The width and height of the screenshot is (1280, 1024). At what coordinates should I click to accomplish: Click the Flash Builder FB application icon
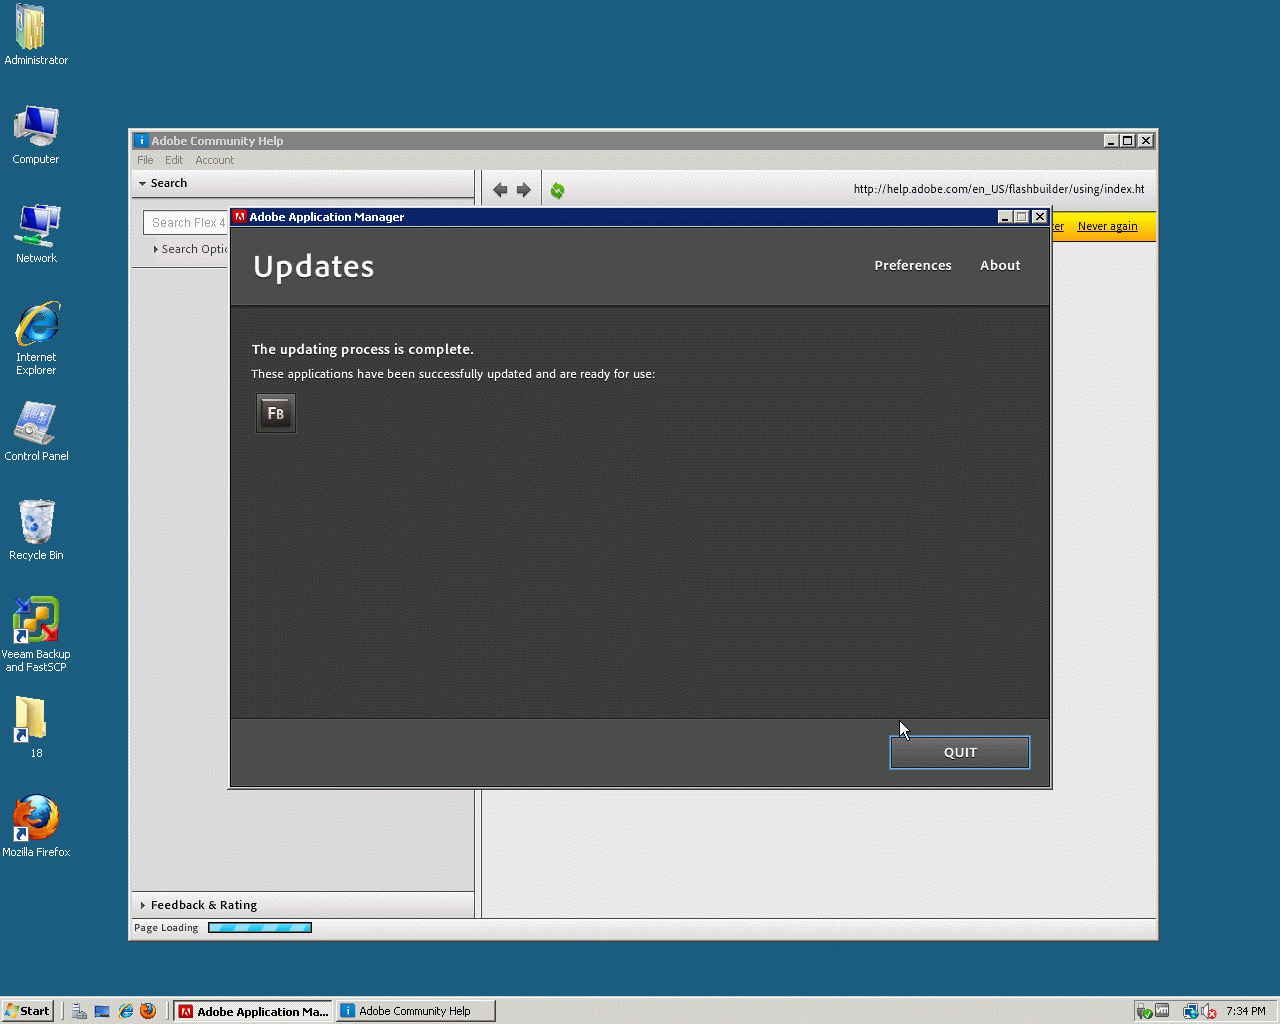click(276, 413)
